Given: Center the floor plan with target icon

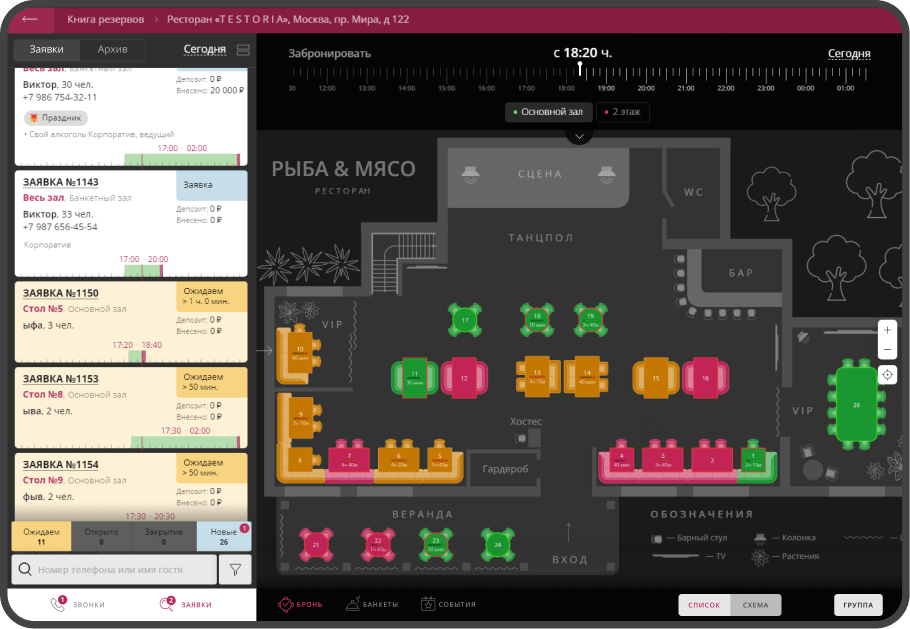Looking at the screenshot, I should click(x=887, y=375).
